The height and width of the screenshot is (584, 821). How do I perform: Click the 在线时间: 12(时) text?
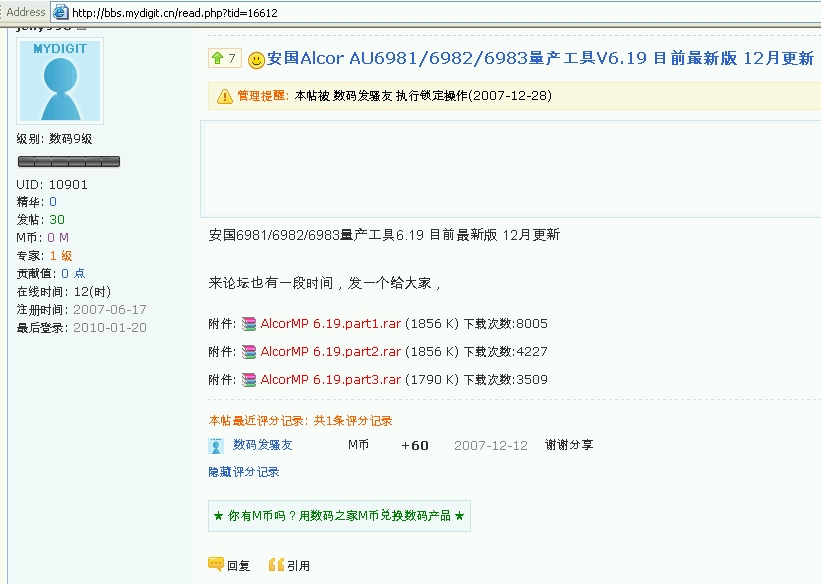(64, 292)
